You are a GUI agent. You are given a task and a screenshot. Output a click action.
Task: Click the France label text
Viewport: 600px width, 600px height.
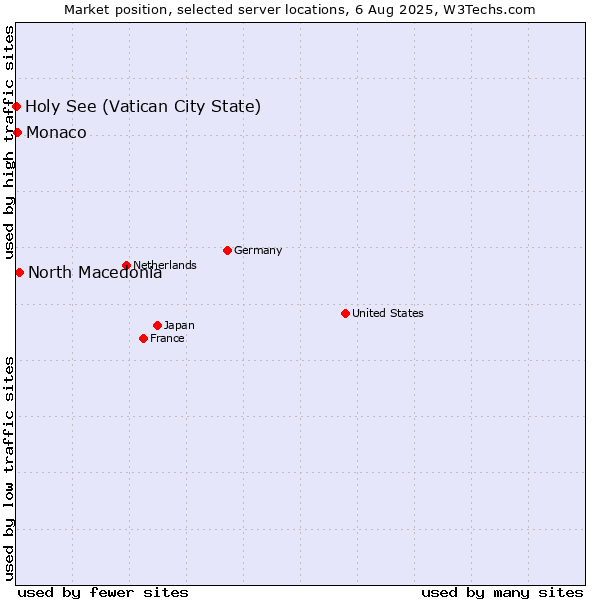click(x=167, y=338)
